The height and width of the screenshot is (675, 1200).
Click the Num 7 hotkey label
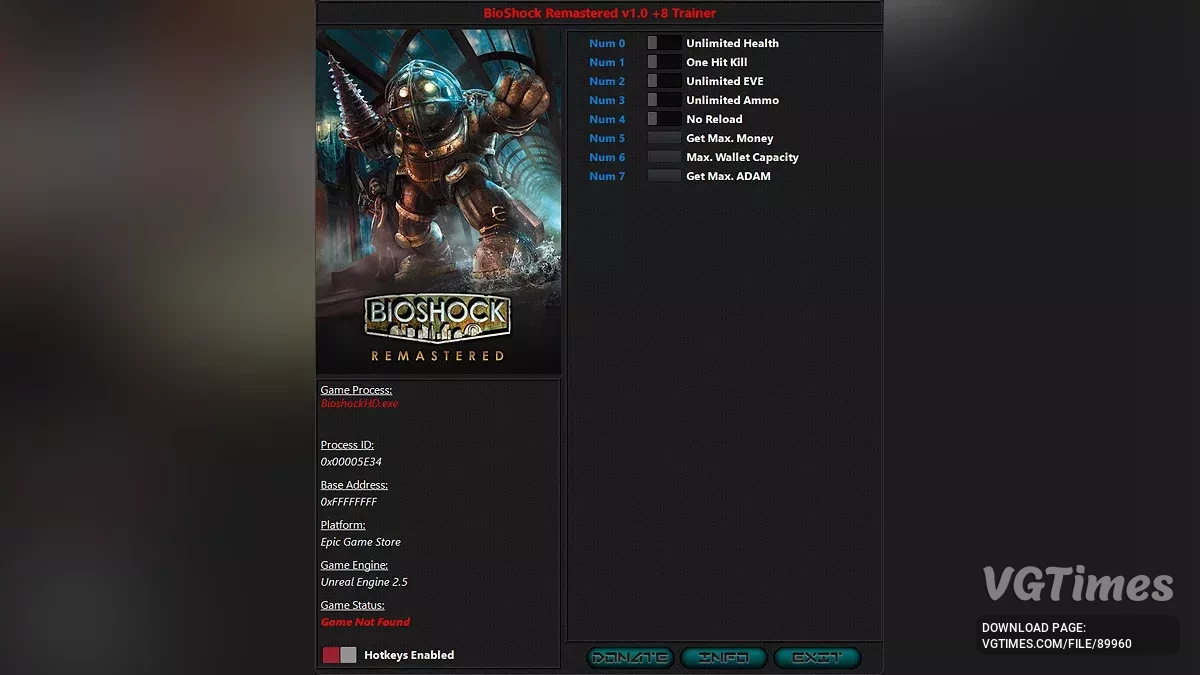pos(607,176)
